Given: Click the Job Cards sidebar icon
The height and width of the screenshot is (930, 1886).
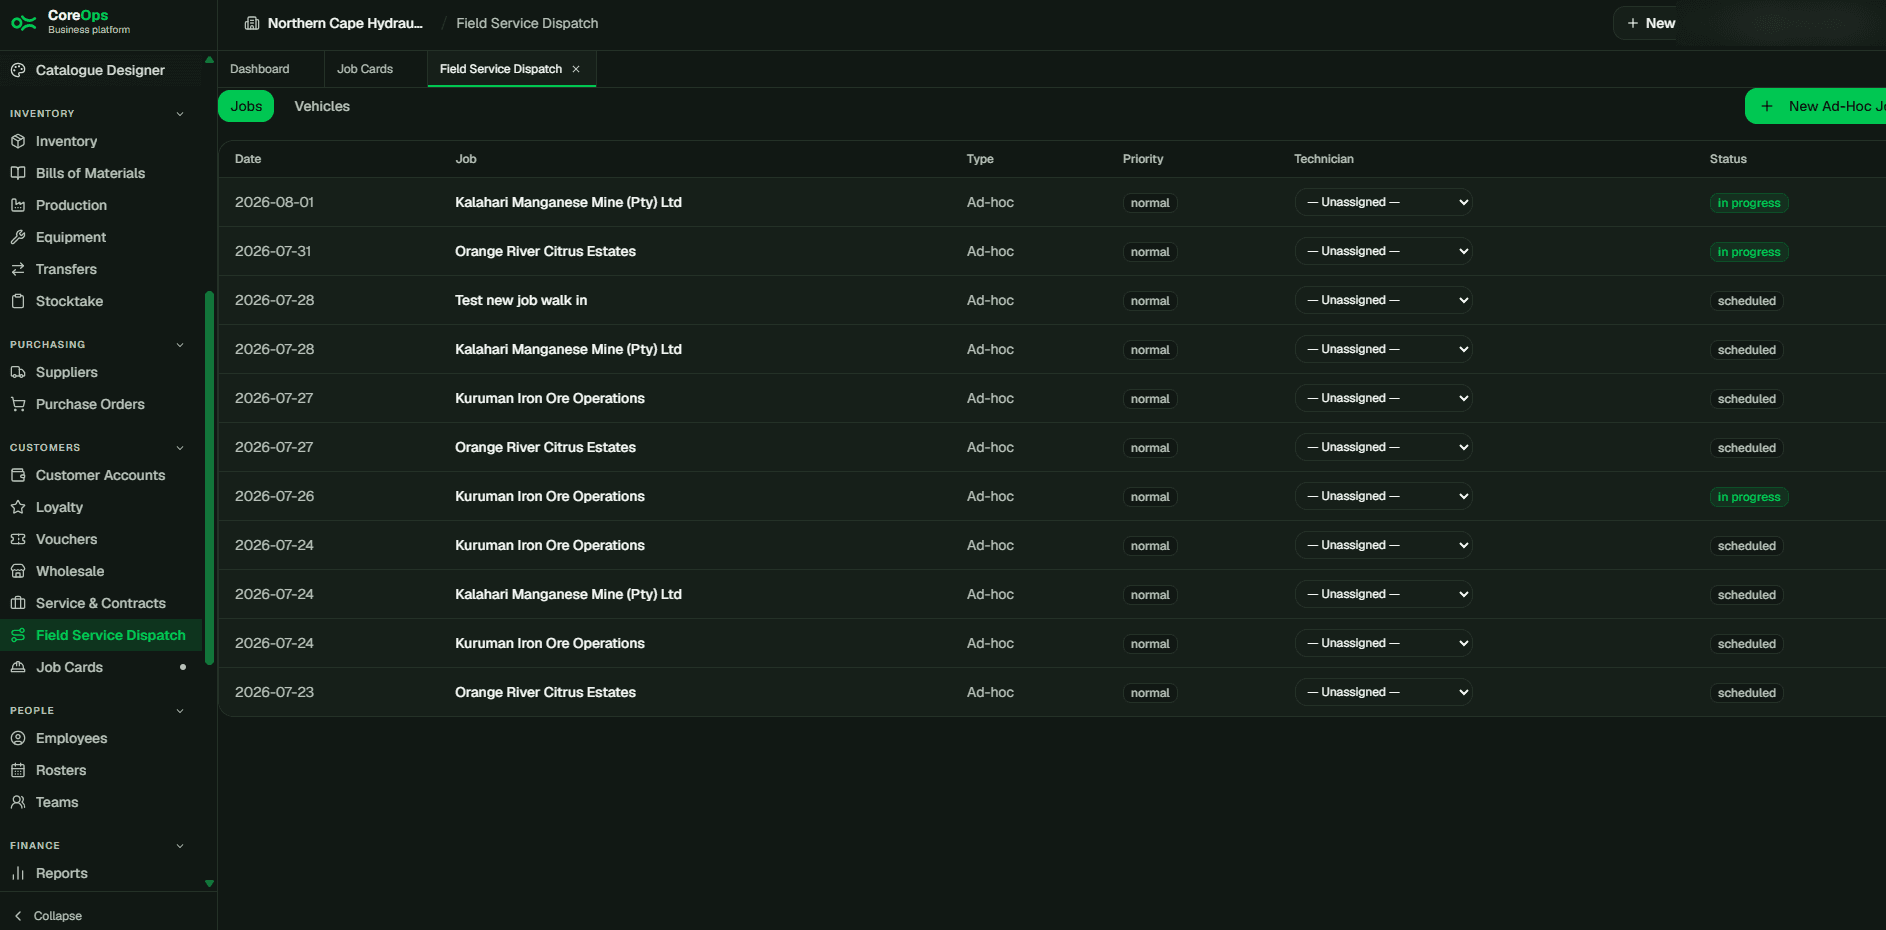Looking at the screenshot, I should click(18, 667).
